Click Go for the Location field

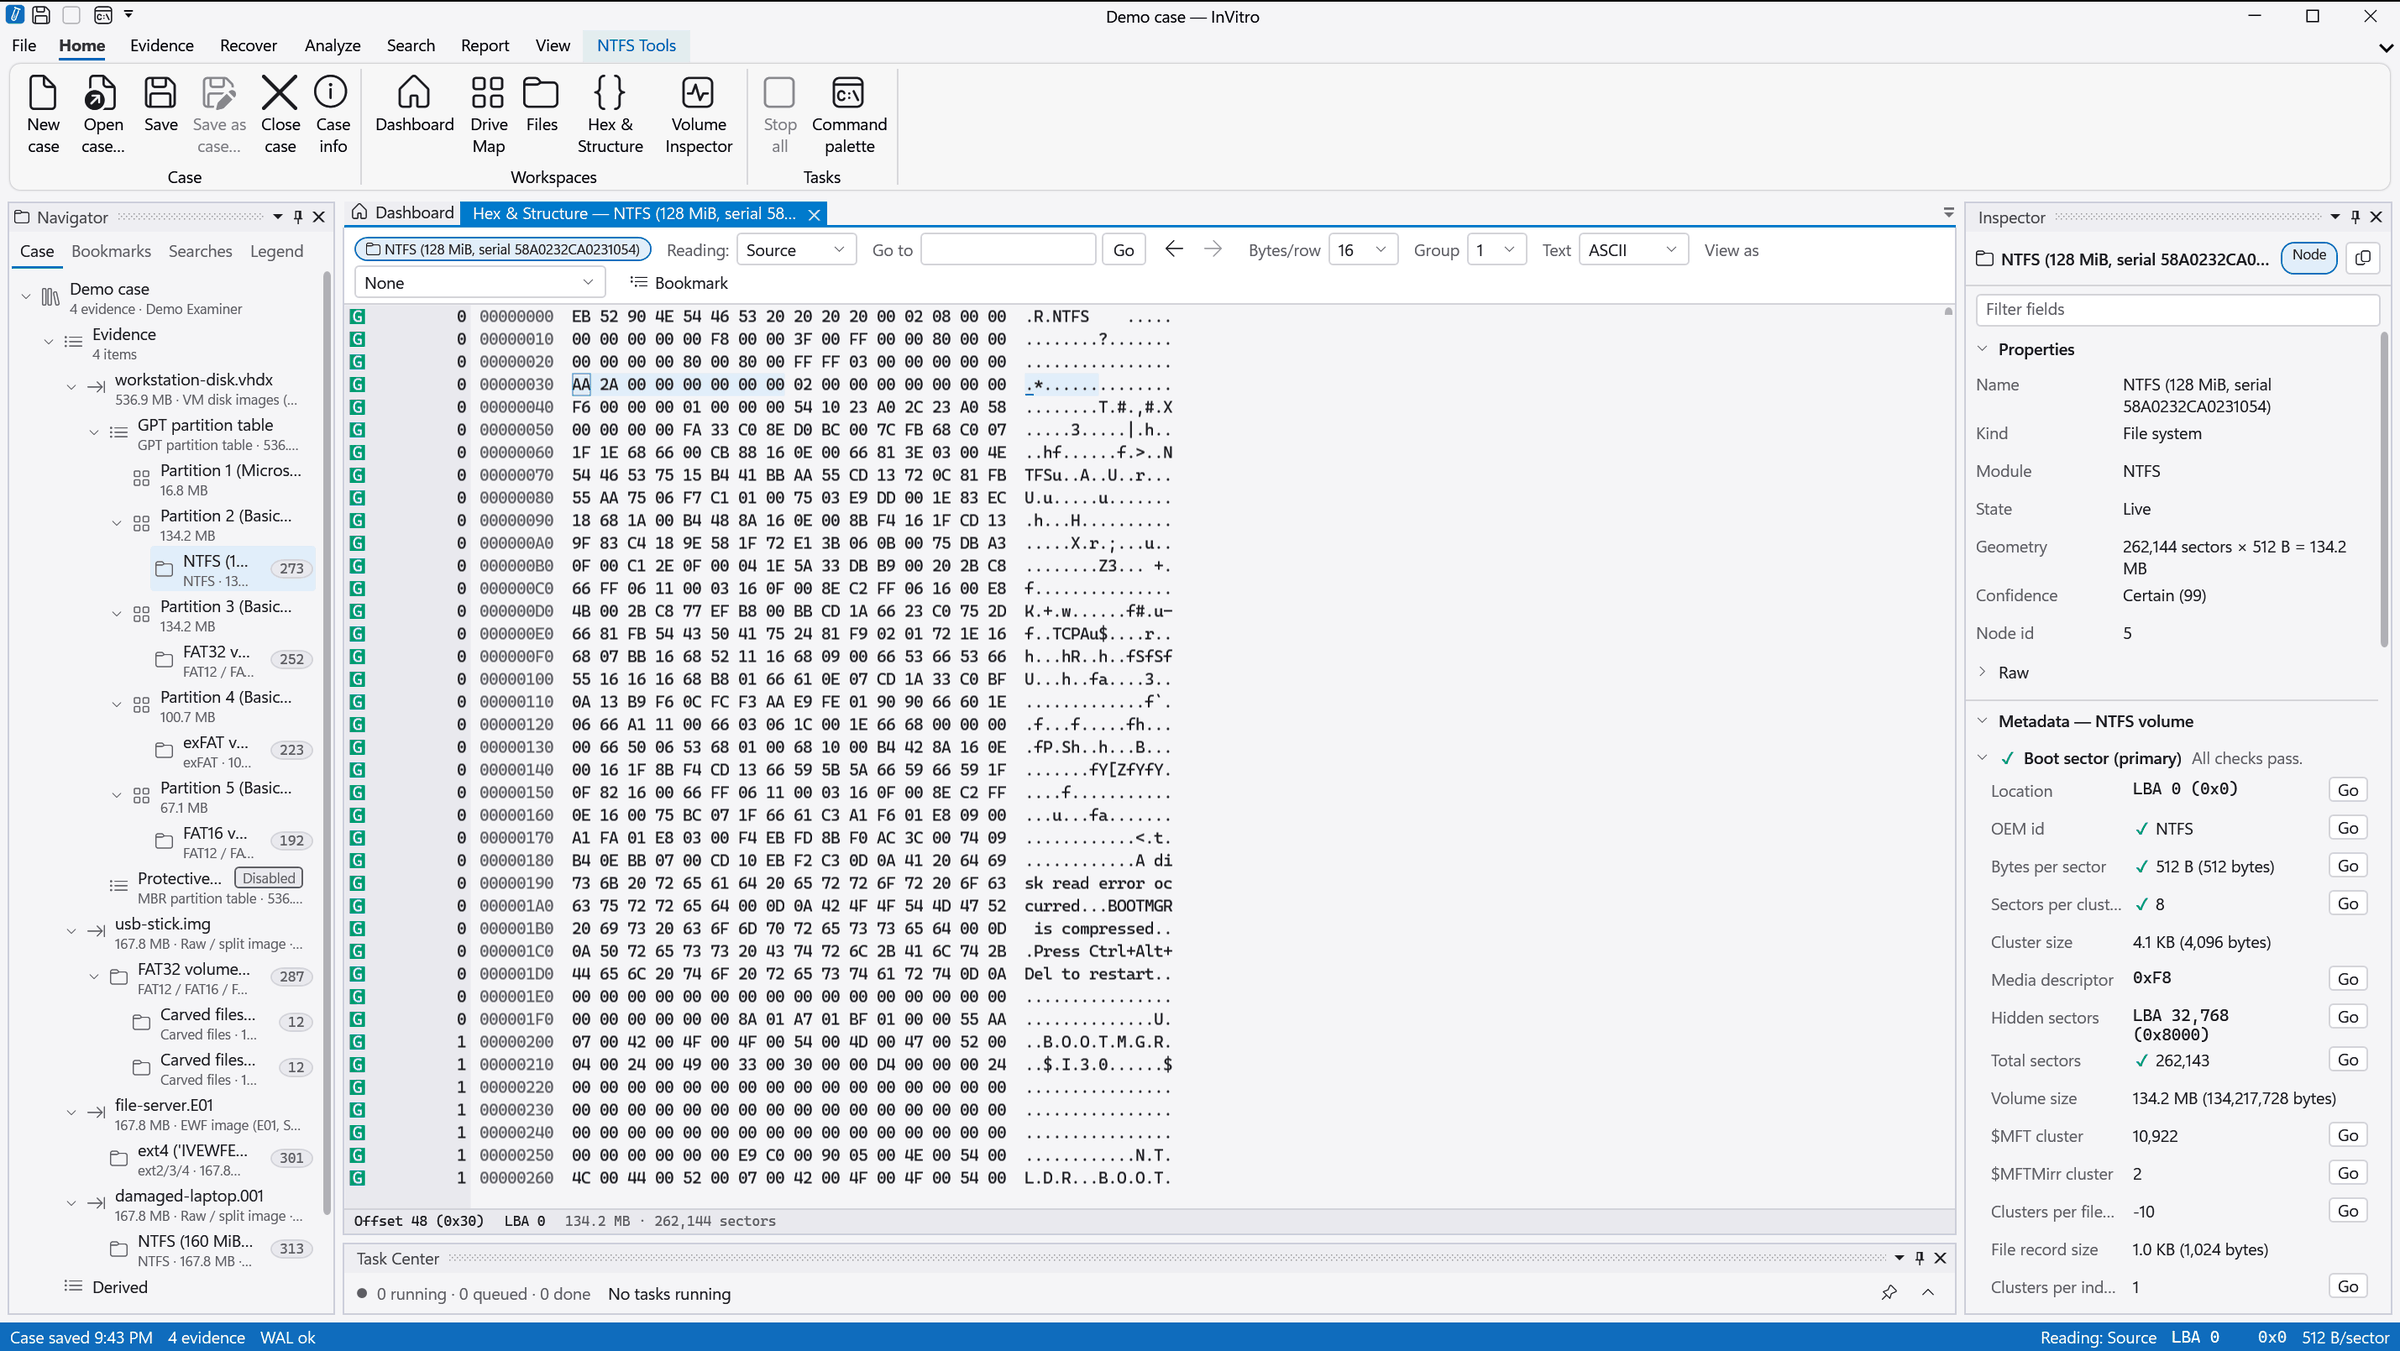click(x=2347, y=790)
